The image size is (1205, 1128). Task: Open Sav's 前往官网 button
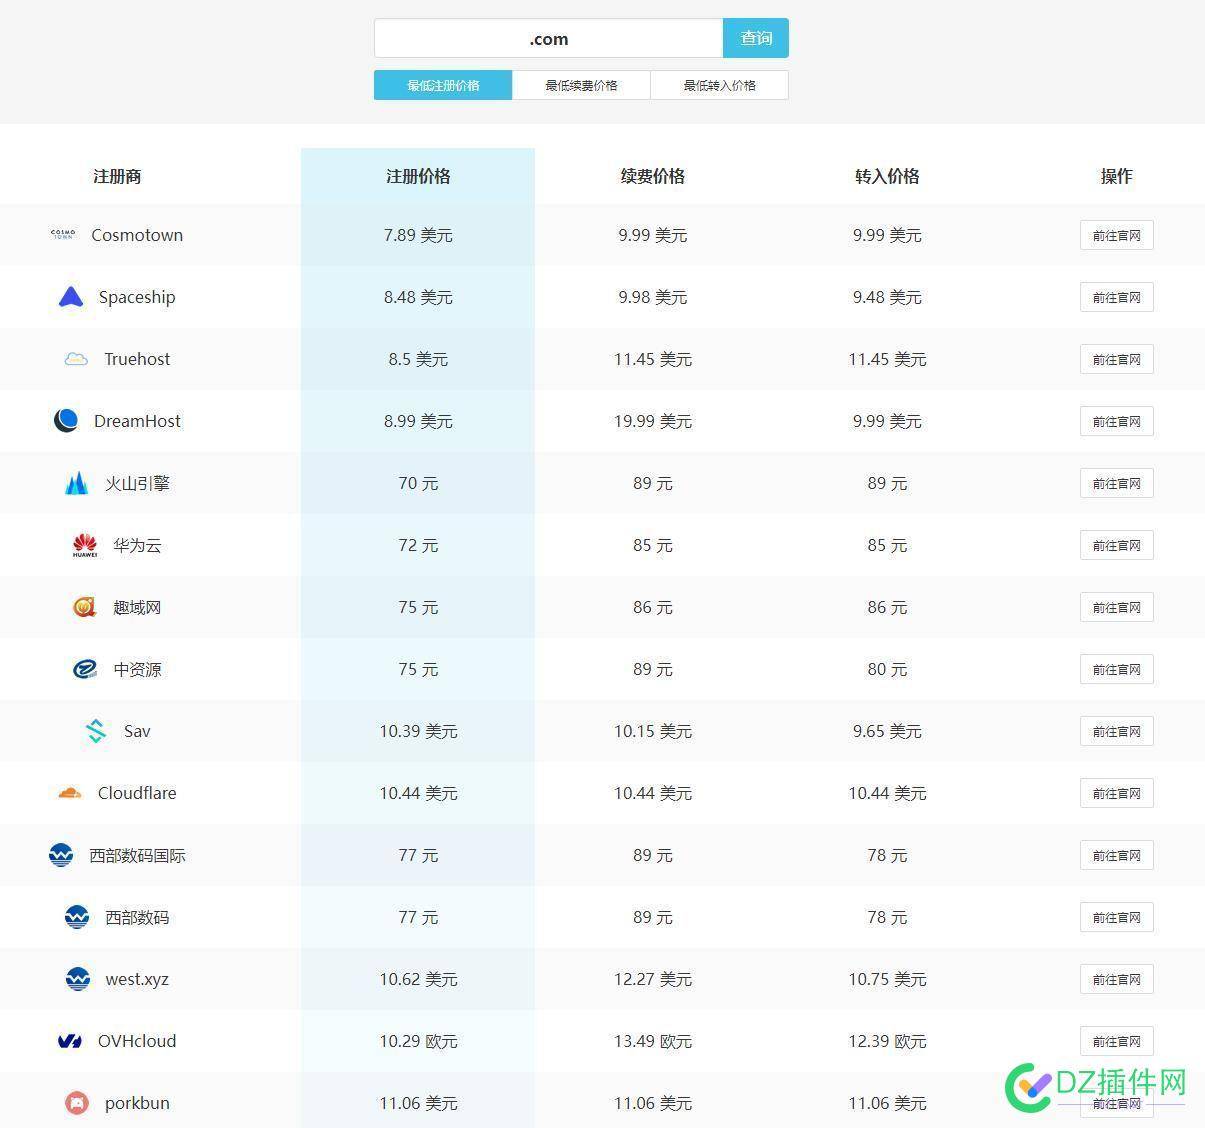pyautogui.click(x=1116, y=731)
